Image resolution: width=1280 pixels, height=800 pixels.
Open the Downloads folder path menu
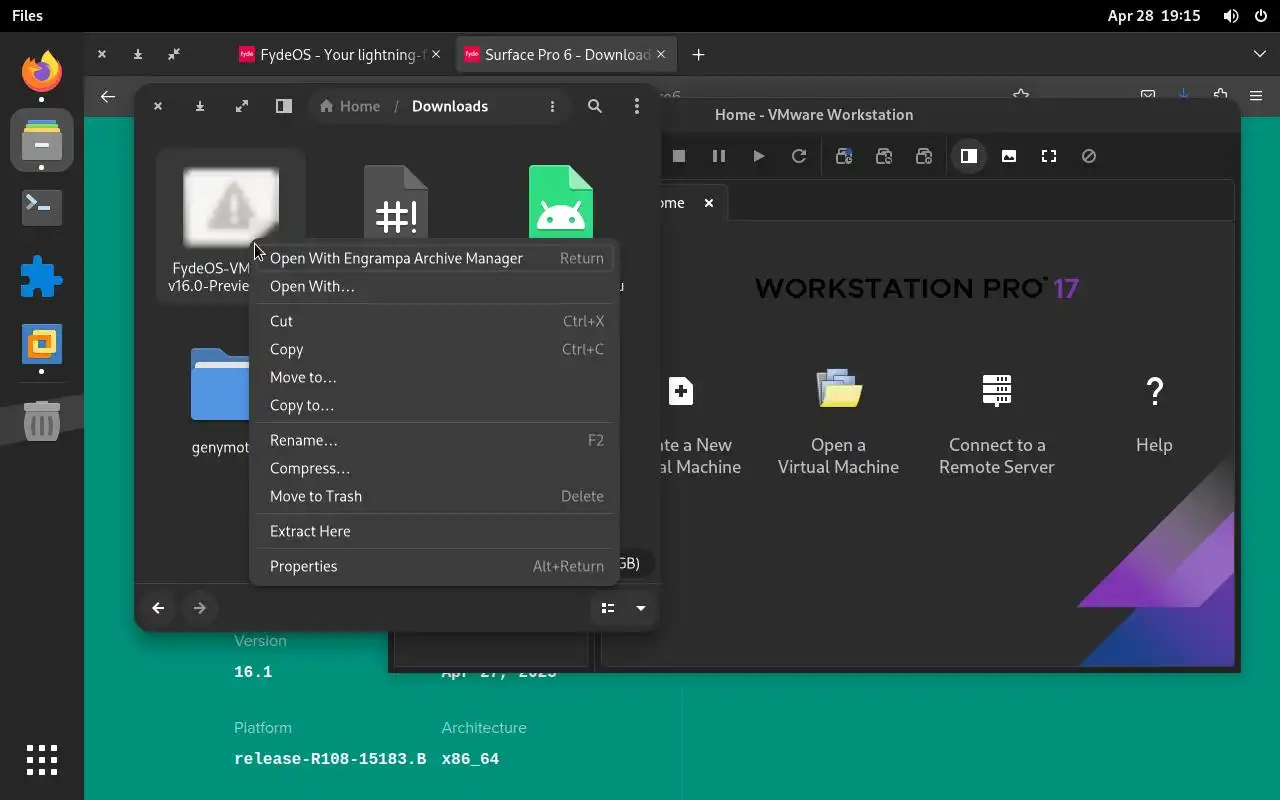pyautogui.click(x=552, y=106)
